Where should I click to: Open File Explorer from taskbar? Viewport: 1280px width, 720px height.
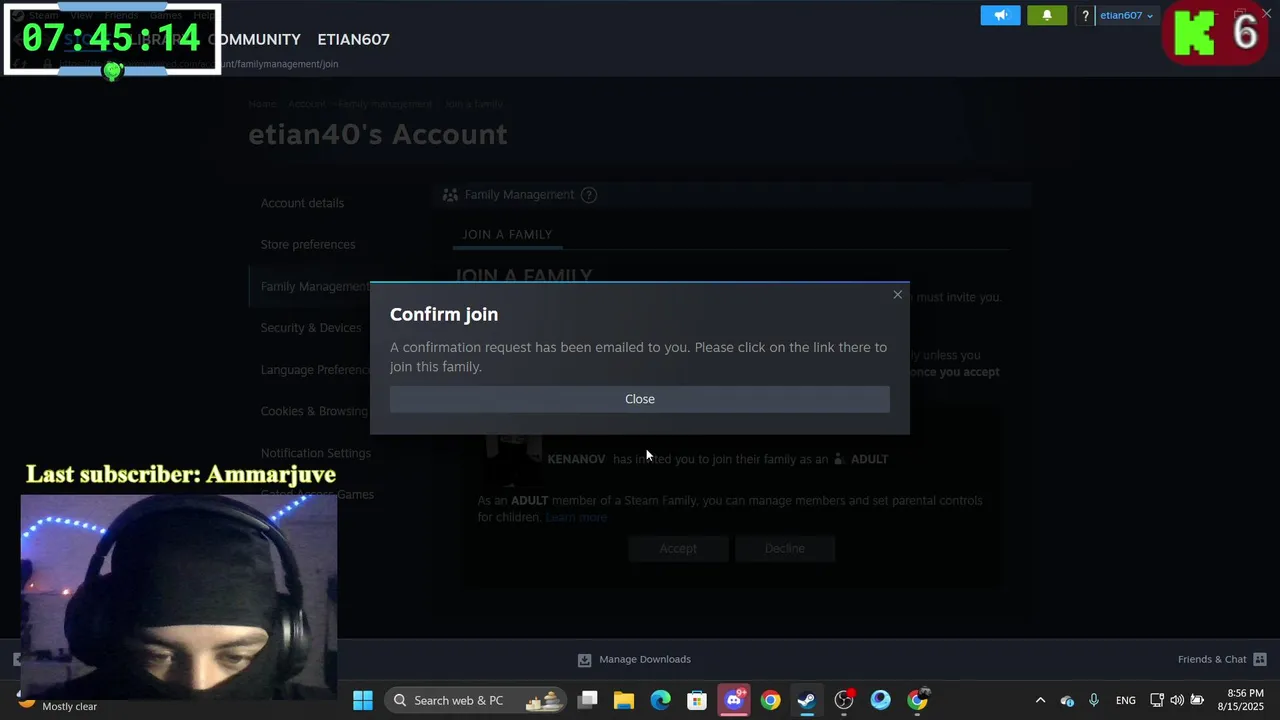(624, 700)
